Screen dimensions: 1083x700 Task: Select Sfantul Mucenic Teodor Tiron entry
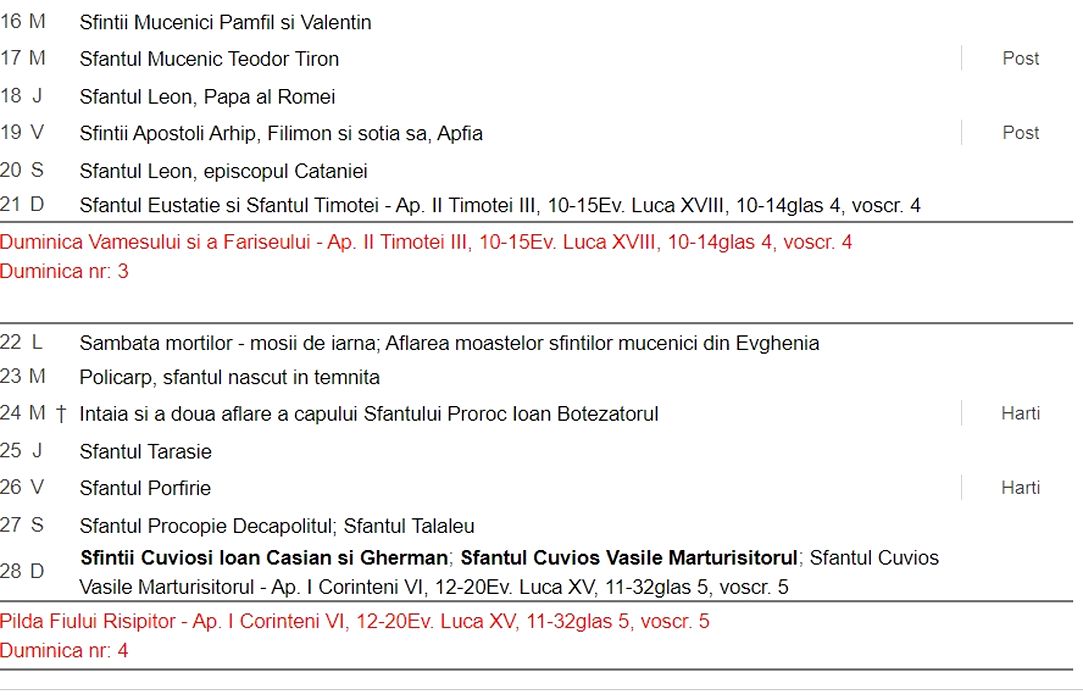pos(209,59)
